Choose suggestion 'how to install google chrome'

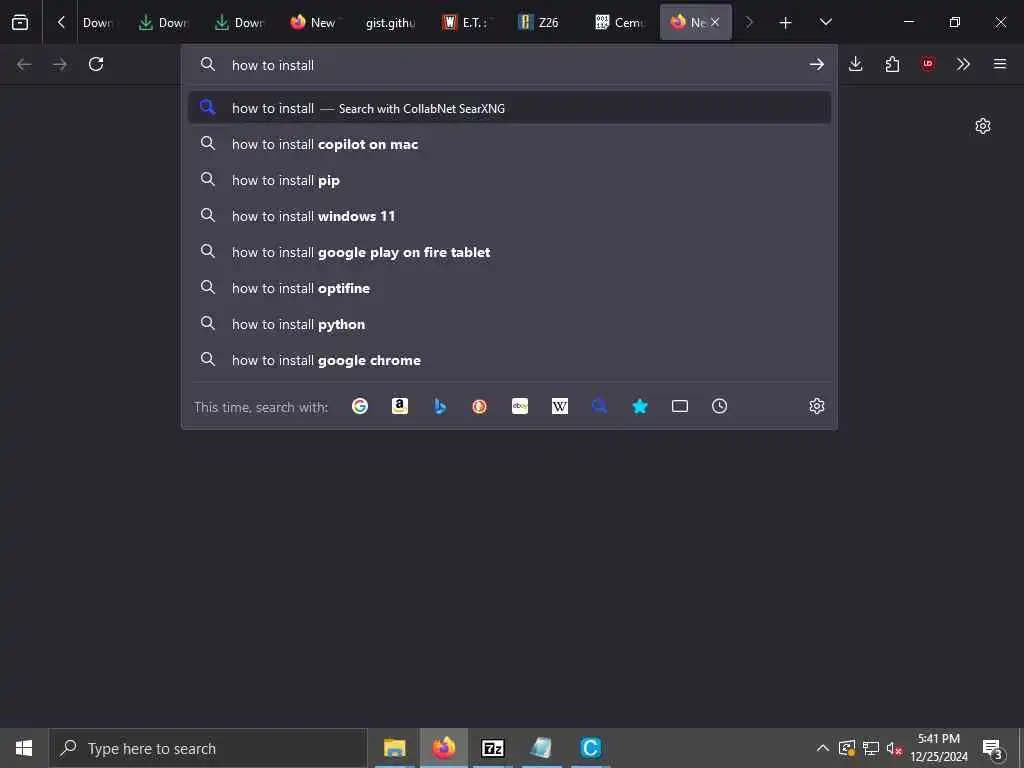pyautogui.click(x=509, y=360)
